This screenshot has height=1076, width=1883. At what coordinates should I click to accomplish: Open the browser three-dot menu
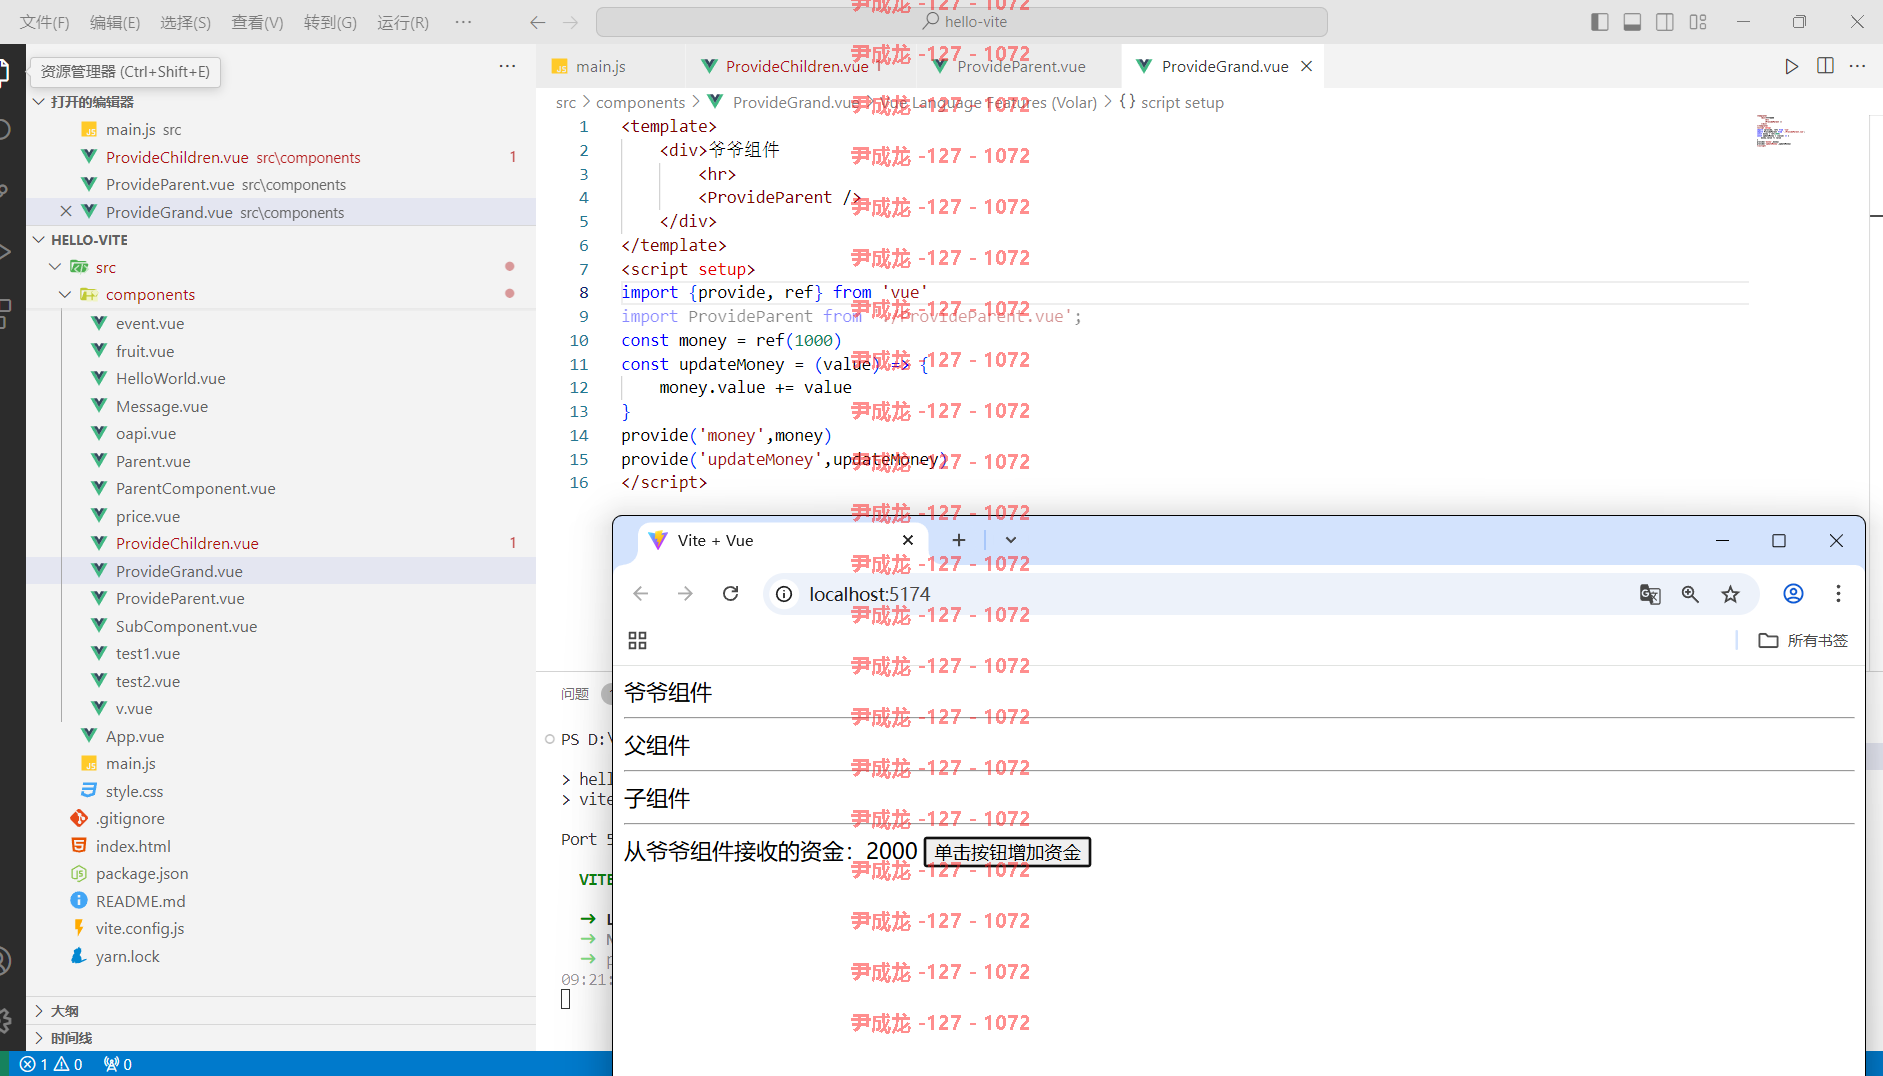pyautogui.click(x=1838, y=594)
